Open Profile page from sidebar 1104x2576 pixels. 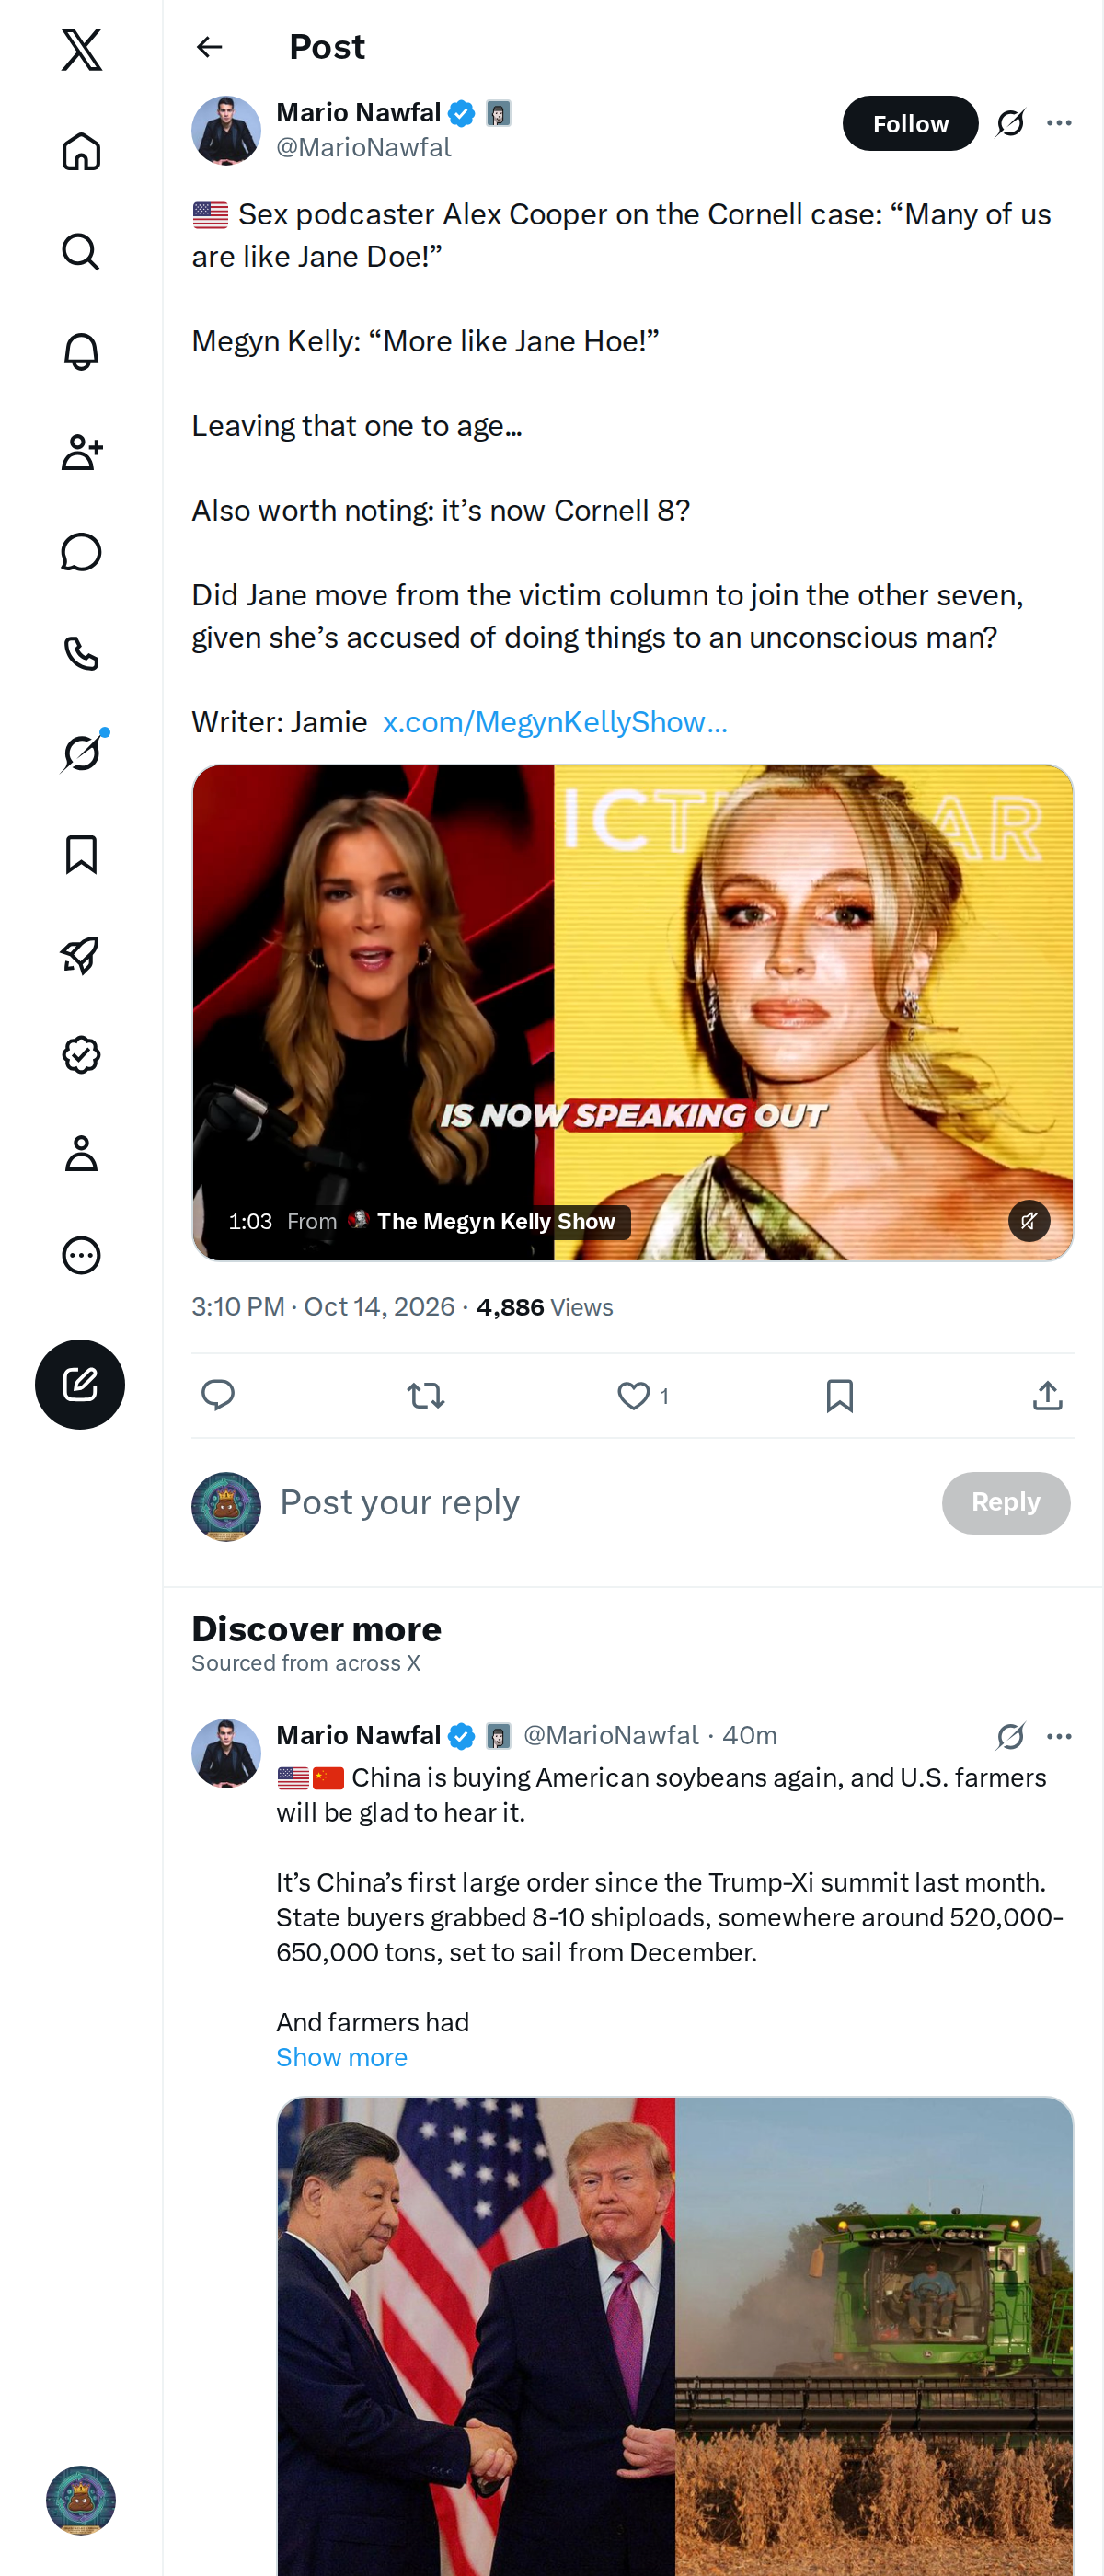[81, 1154]
